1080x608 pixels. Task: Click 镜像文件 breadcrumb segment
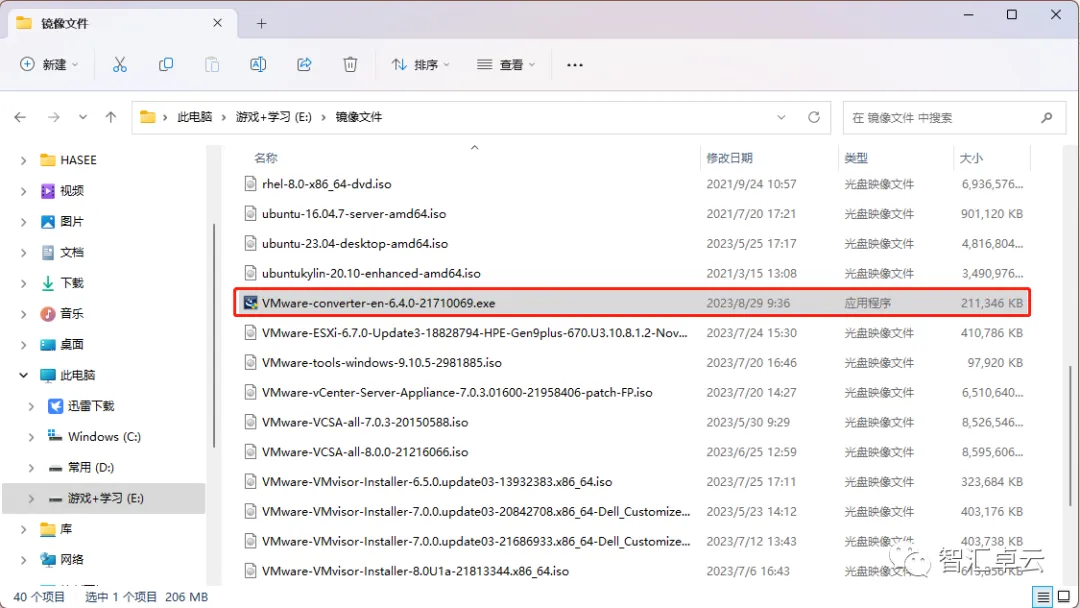(x=359, y=117)
